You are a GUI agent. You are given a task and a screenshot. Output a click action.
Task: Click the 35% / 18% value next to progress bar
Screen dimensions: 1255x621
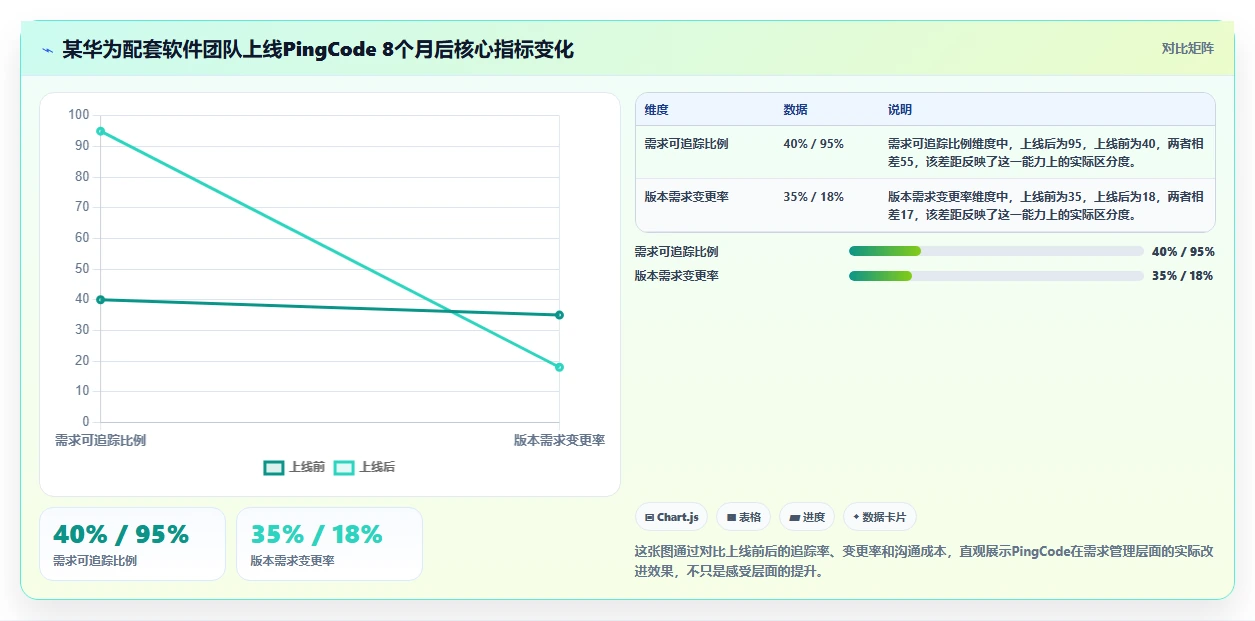coord(1183,276)
